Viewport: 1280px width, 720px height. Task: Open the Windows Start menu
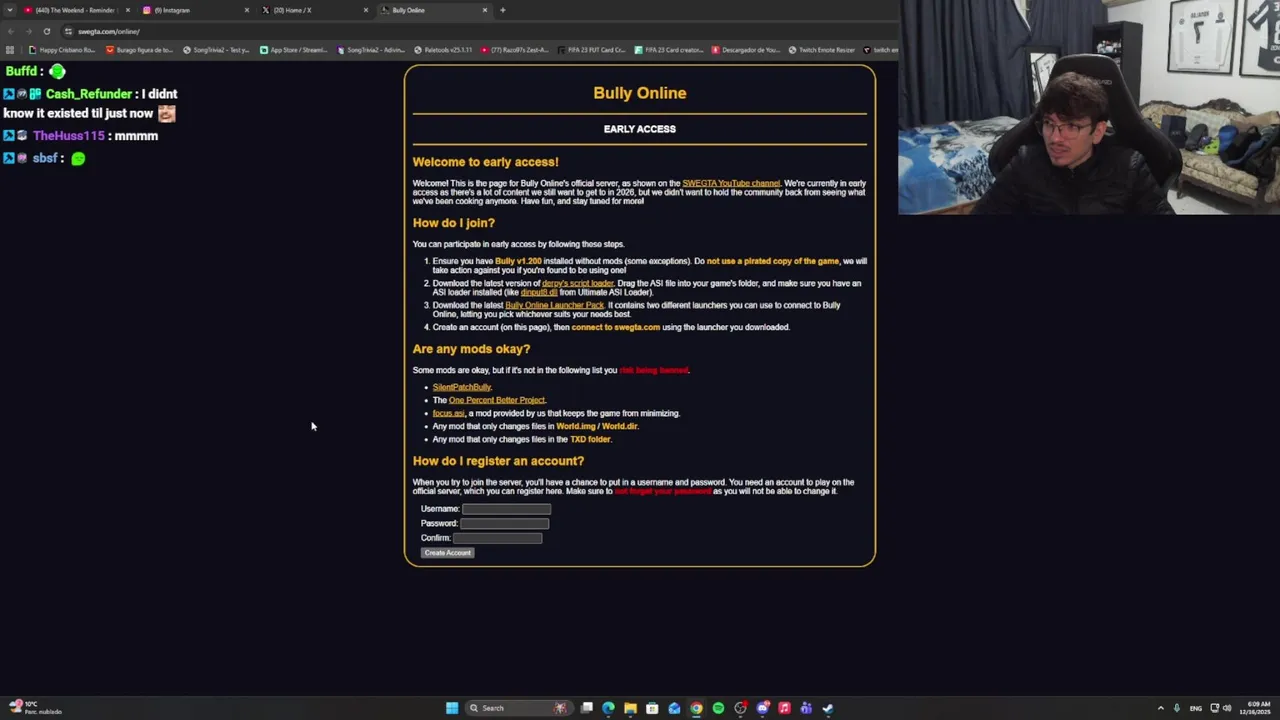point(452,708)
